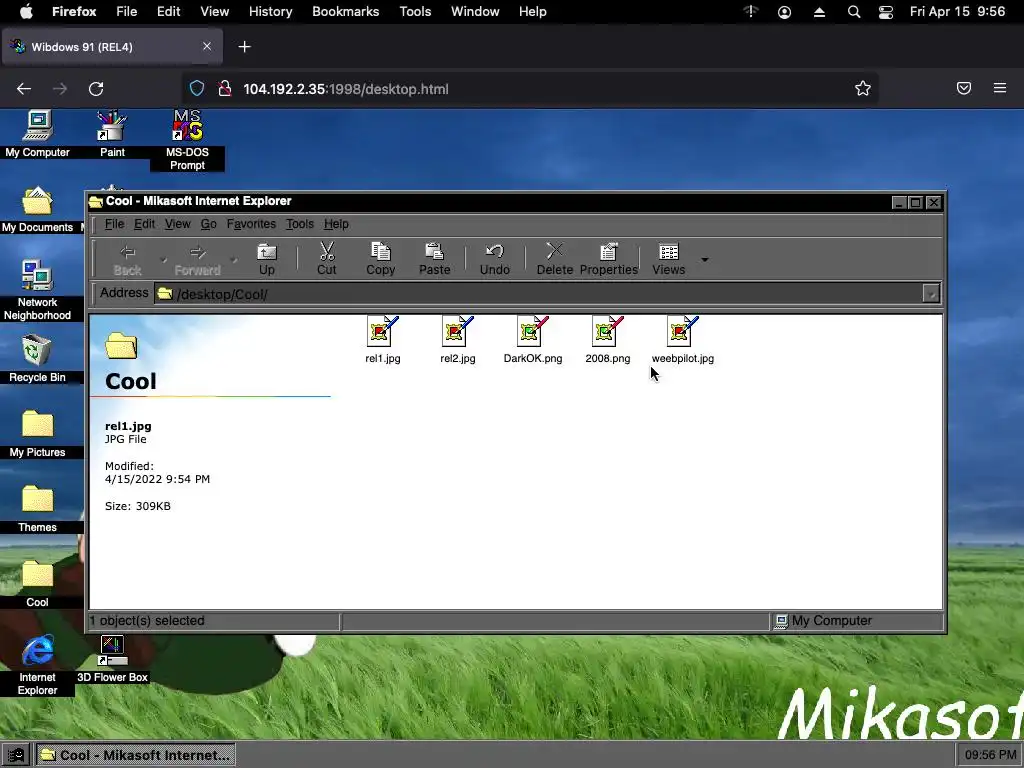Open the explorer Help menu
The image size is (1024, 768).
point(336,224)
